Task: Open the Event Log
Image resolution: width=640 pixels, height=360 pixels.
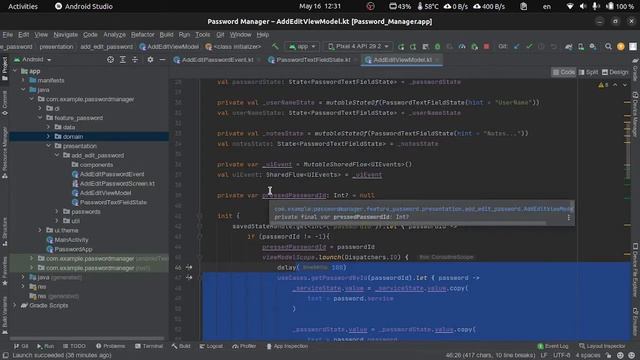Action: pyautogui.click(x=553, y=346)
